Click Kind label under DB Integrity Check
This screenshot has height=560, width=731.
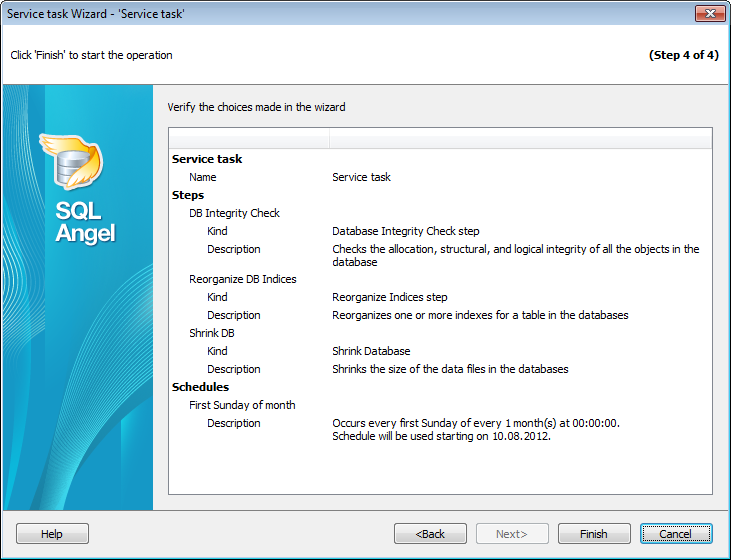(x=217, y=231)
